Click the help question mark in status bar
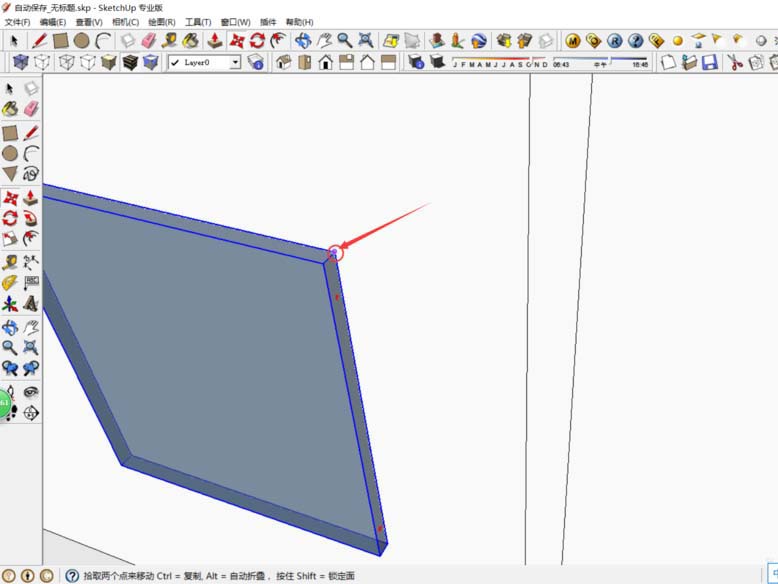This screenshot has height=584, width=778. (72, 576)
